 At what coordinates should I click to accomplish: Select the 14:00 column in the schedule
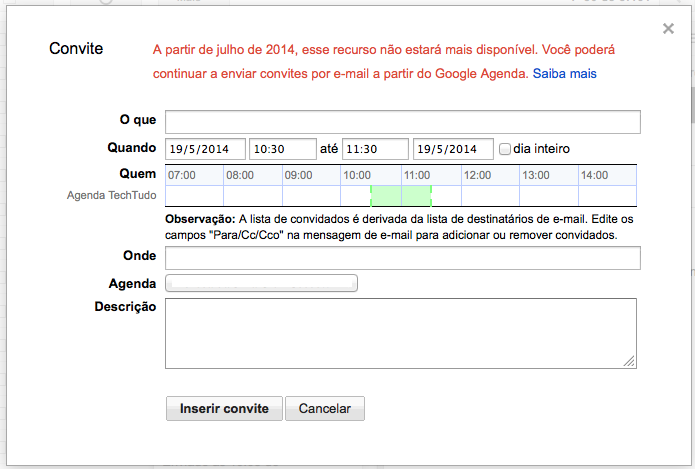[607, 175]
